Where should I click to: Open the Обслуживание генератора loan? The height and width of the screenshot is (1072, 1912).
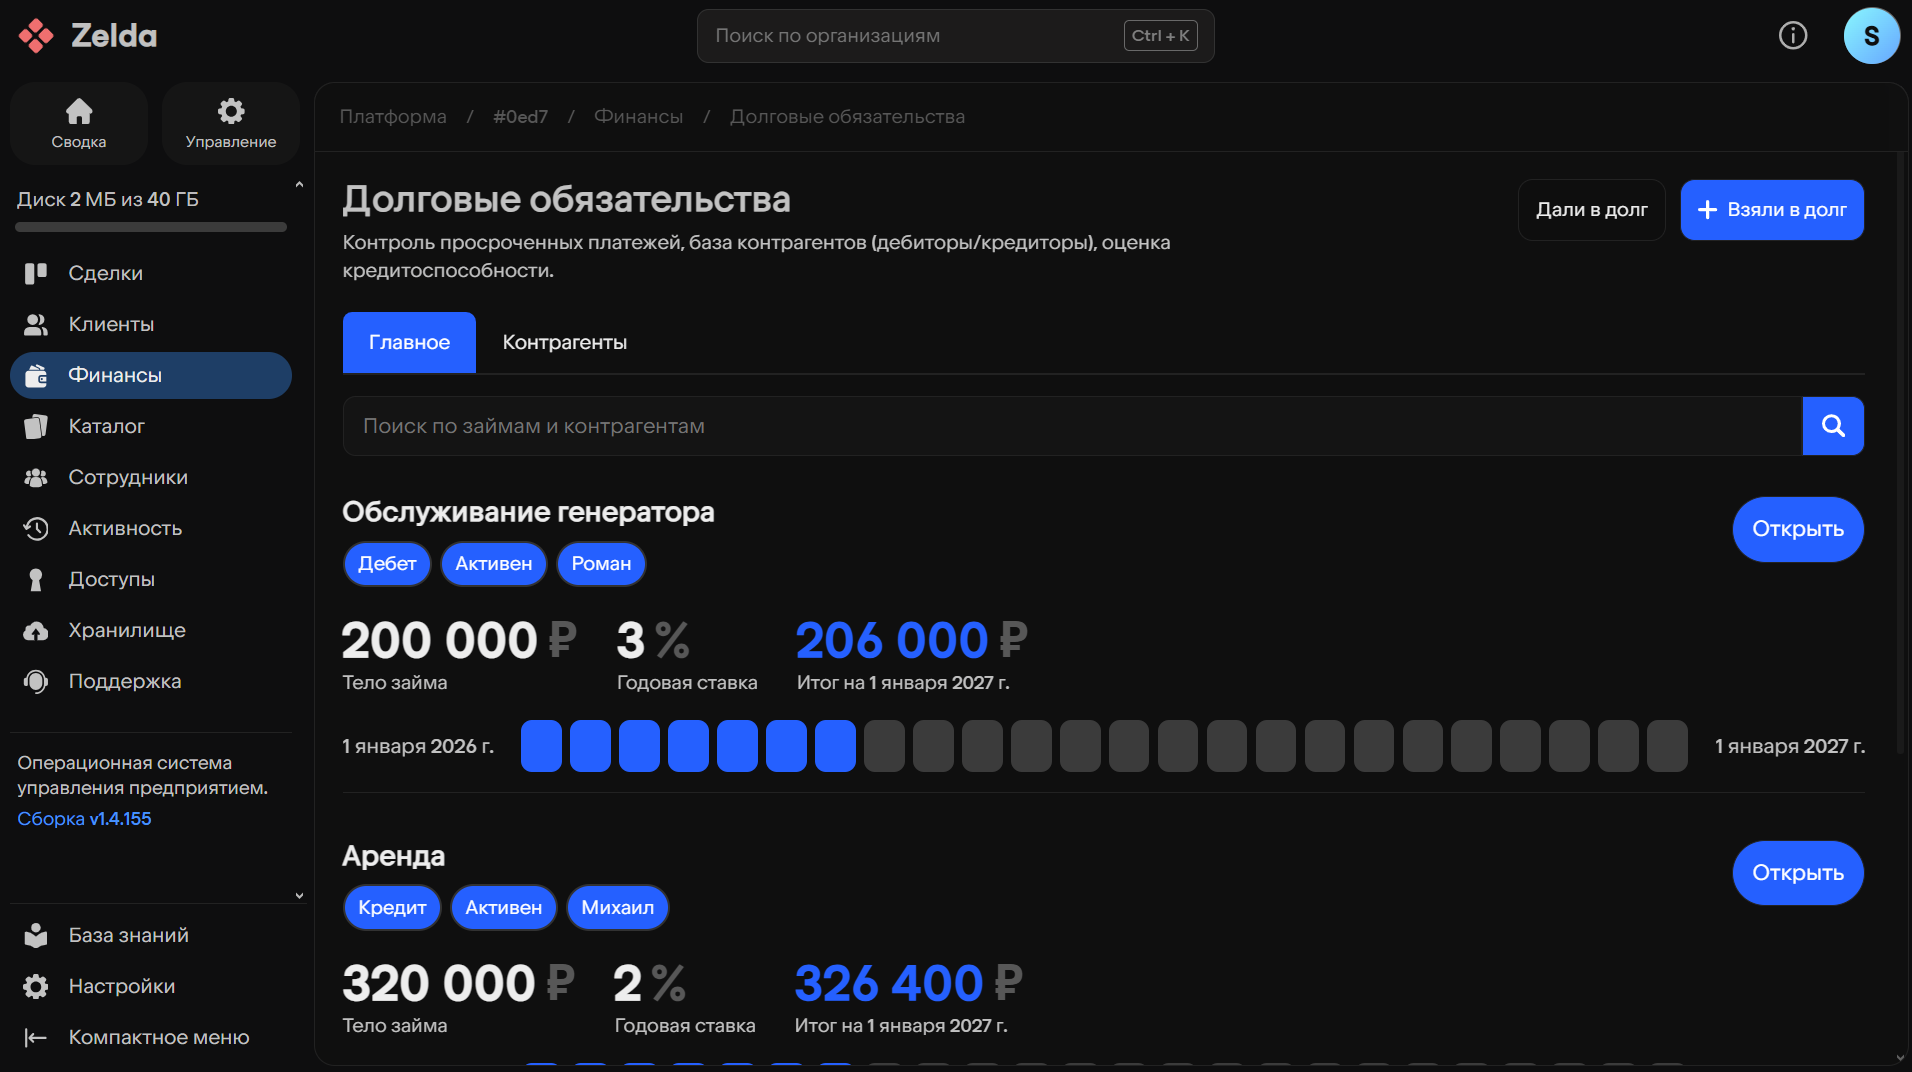pos(1797,529)
